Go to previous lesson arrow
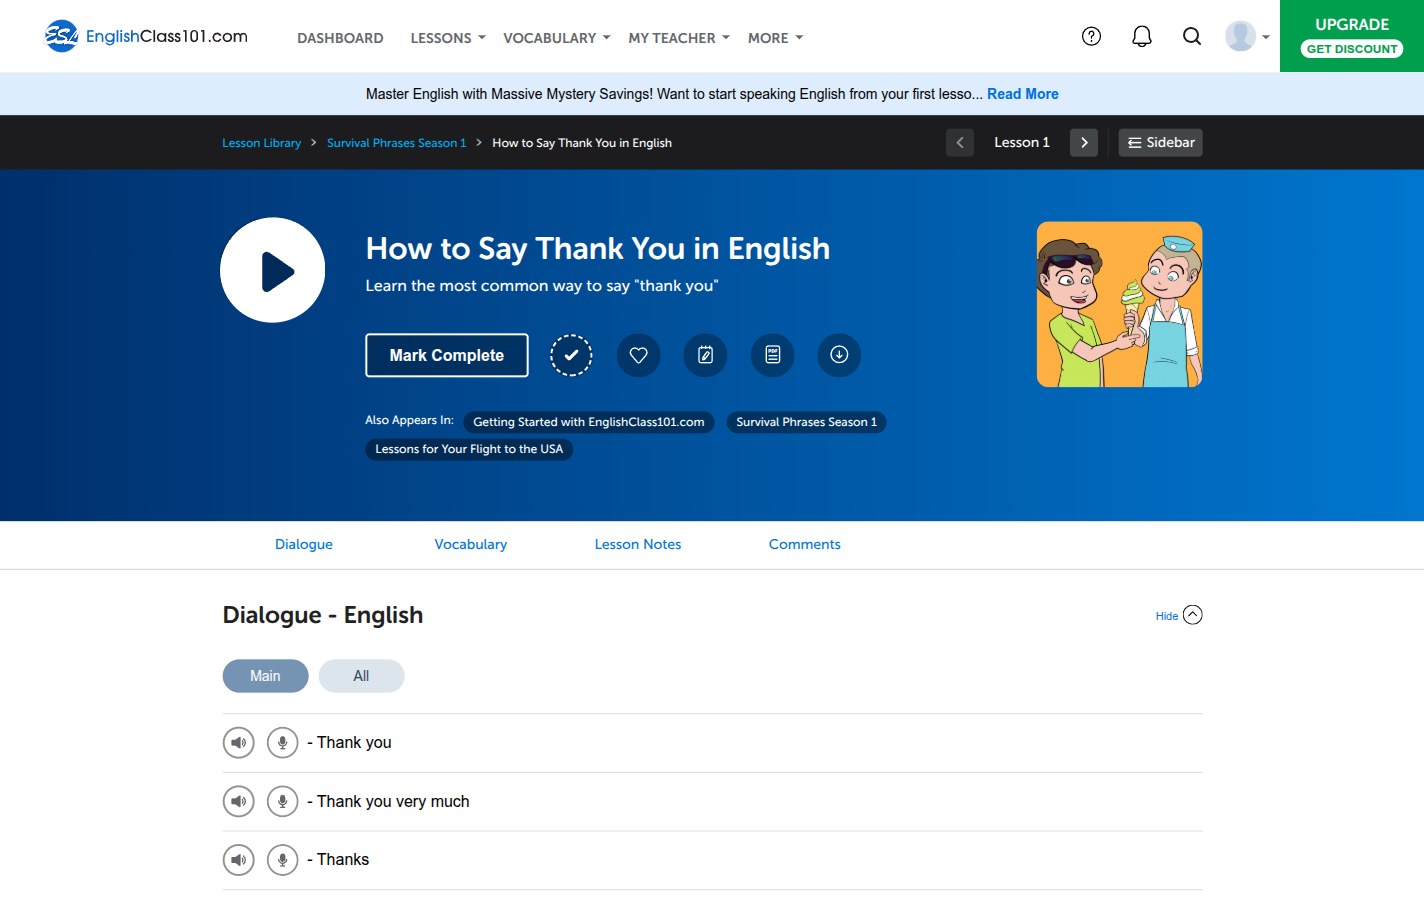 960,143
